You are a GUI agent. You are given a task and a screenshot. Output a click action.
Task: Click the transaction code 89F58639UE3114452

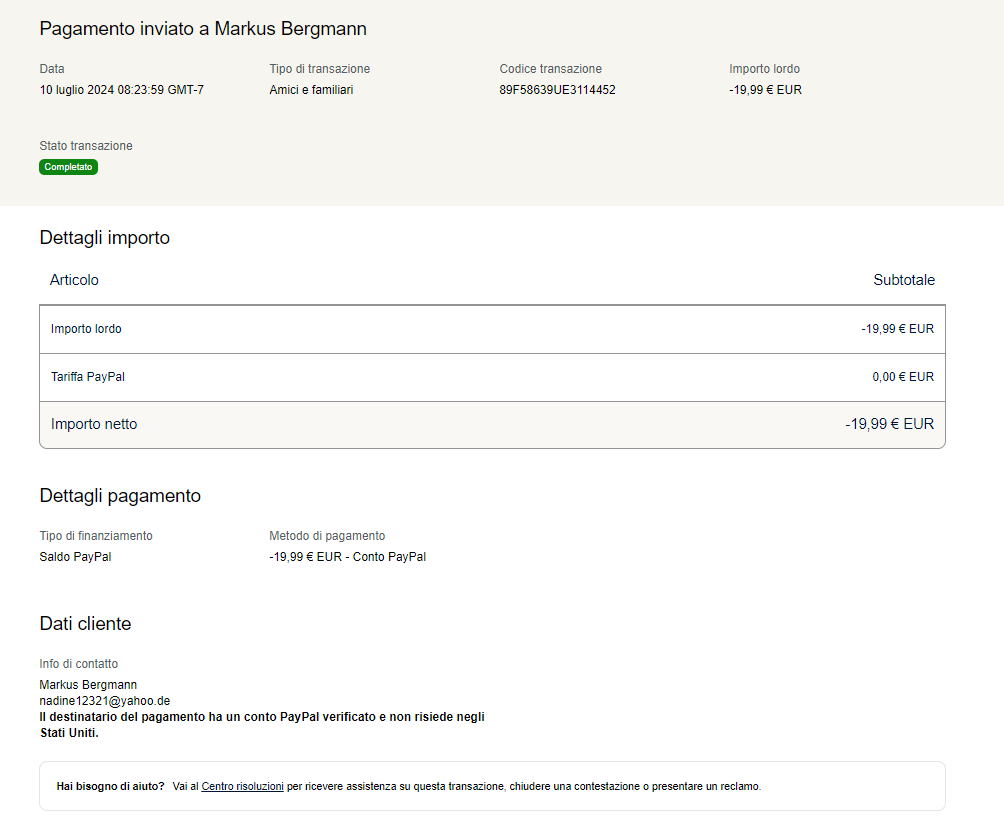coord(557,90)
